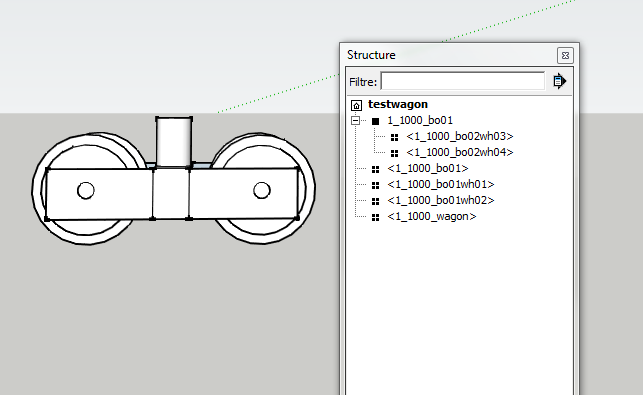Click the component icon for 1_1000_bo02wh03
This screenshot has width=643, height=395.
pyautogui.click(x=394, y=137)
